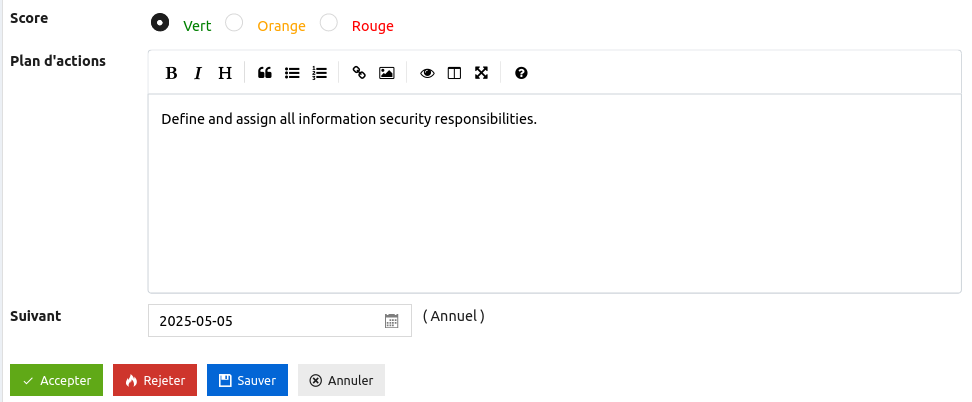972x402 pixels.
Task: Insert a blockquote with the quote icon
Action: pos(265,73)
